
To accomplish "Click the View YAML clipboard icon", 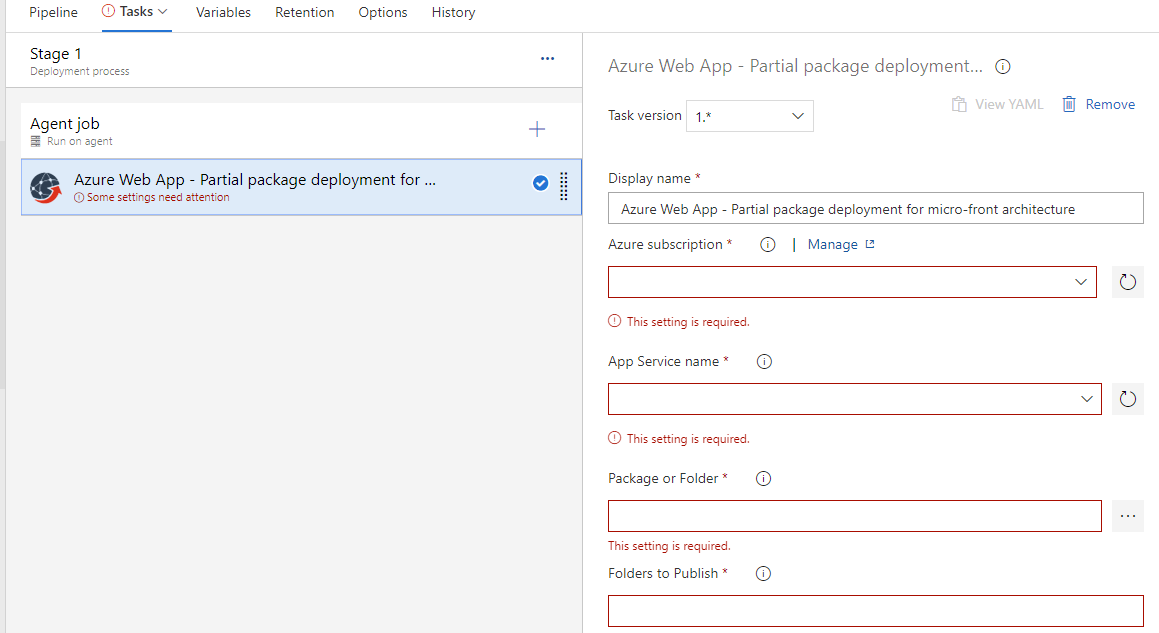I will 959,104.
